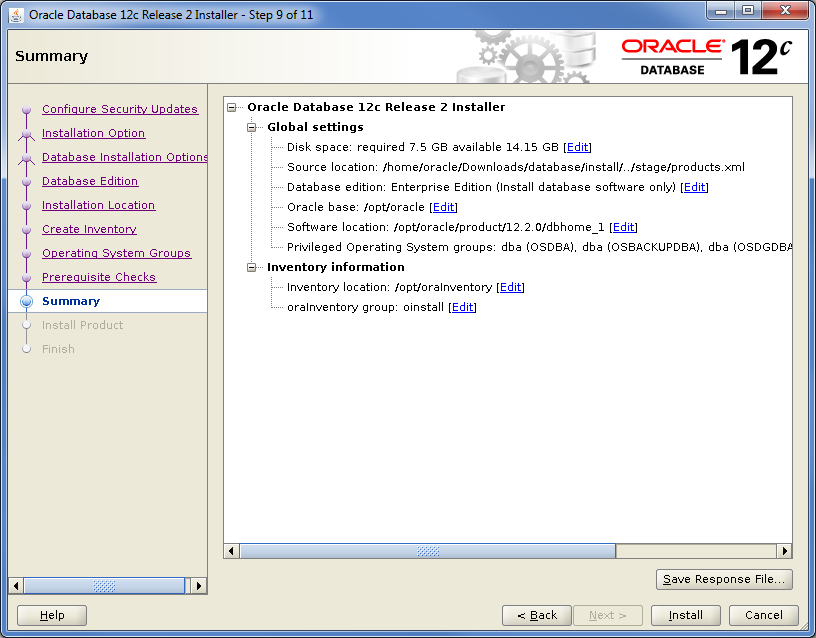Image resolution: width=816 pixels, height=638 pixels.
Task: Open Help for the installer
Action: [52, 615]
